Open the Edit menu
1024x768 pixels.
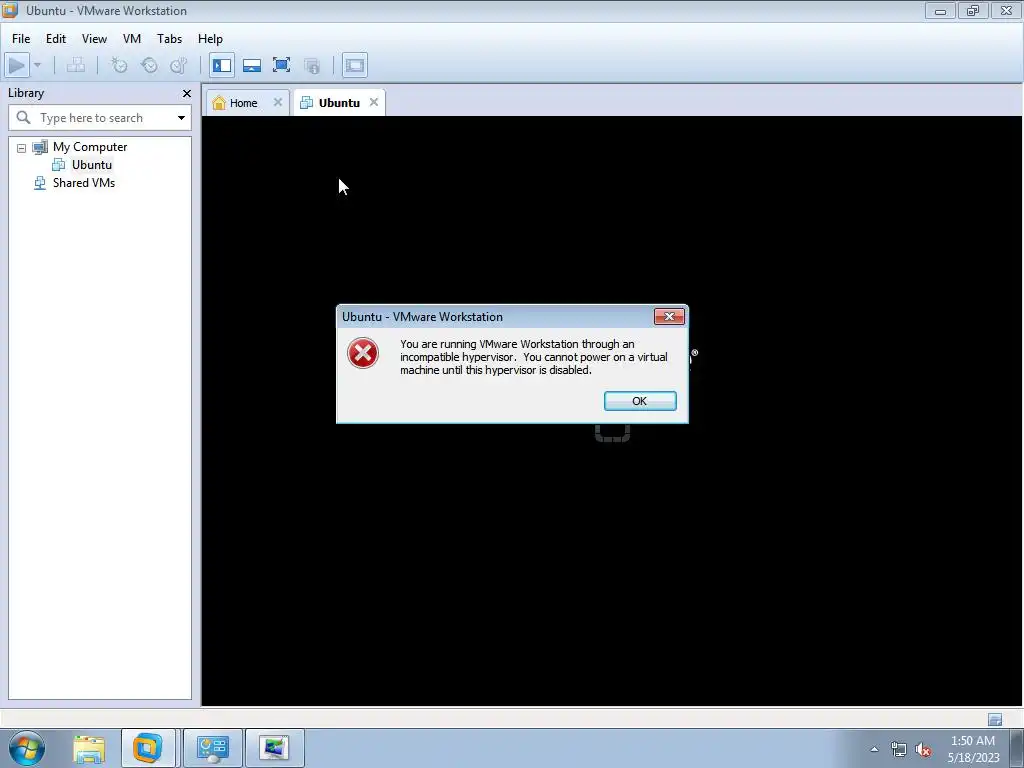[56, 39]
